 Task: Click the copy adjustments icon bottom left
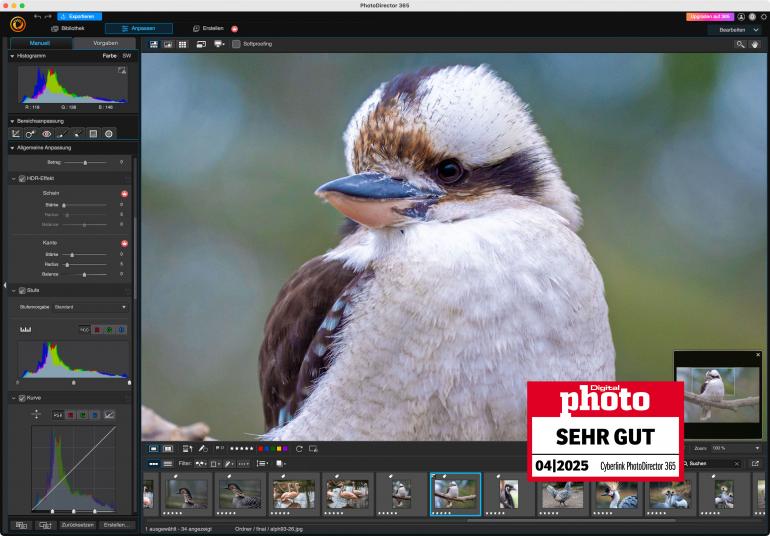21,525
